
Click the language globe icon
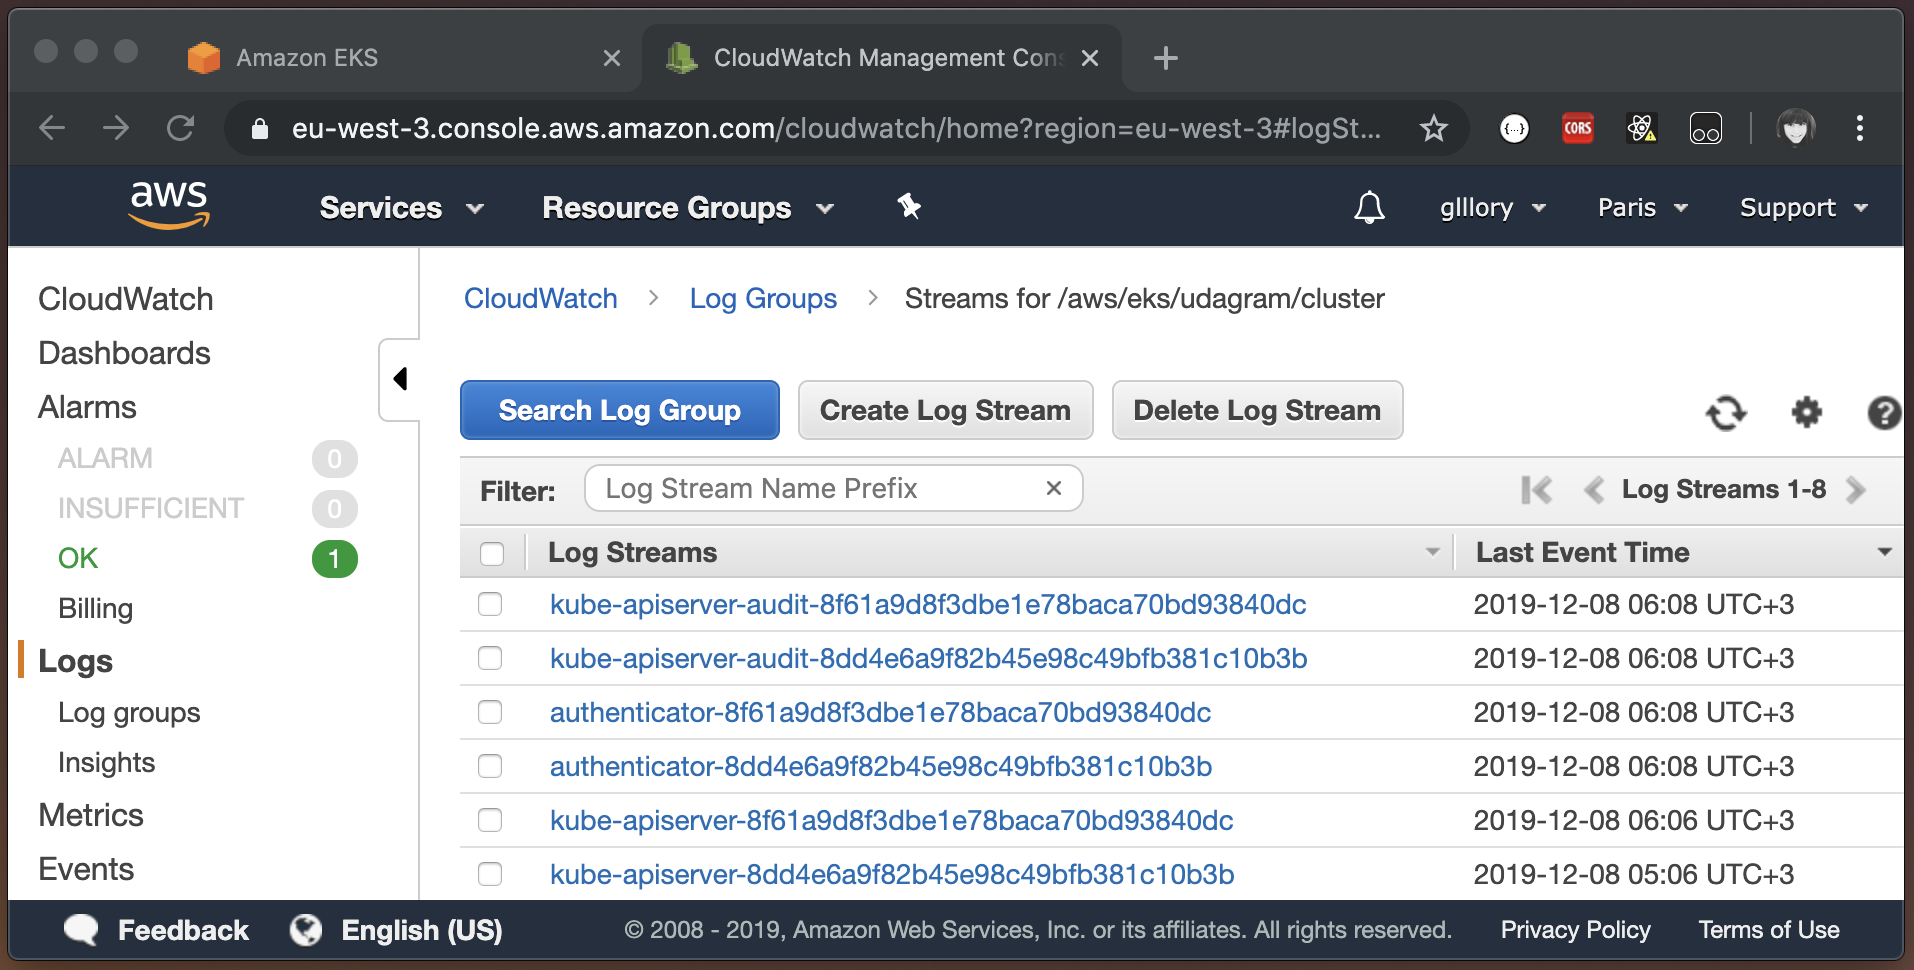coord(306,930)
